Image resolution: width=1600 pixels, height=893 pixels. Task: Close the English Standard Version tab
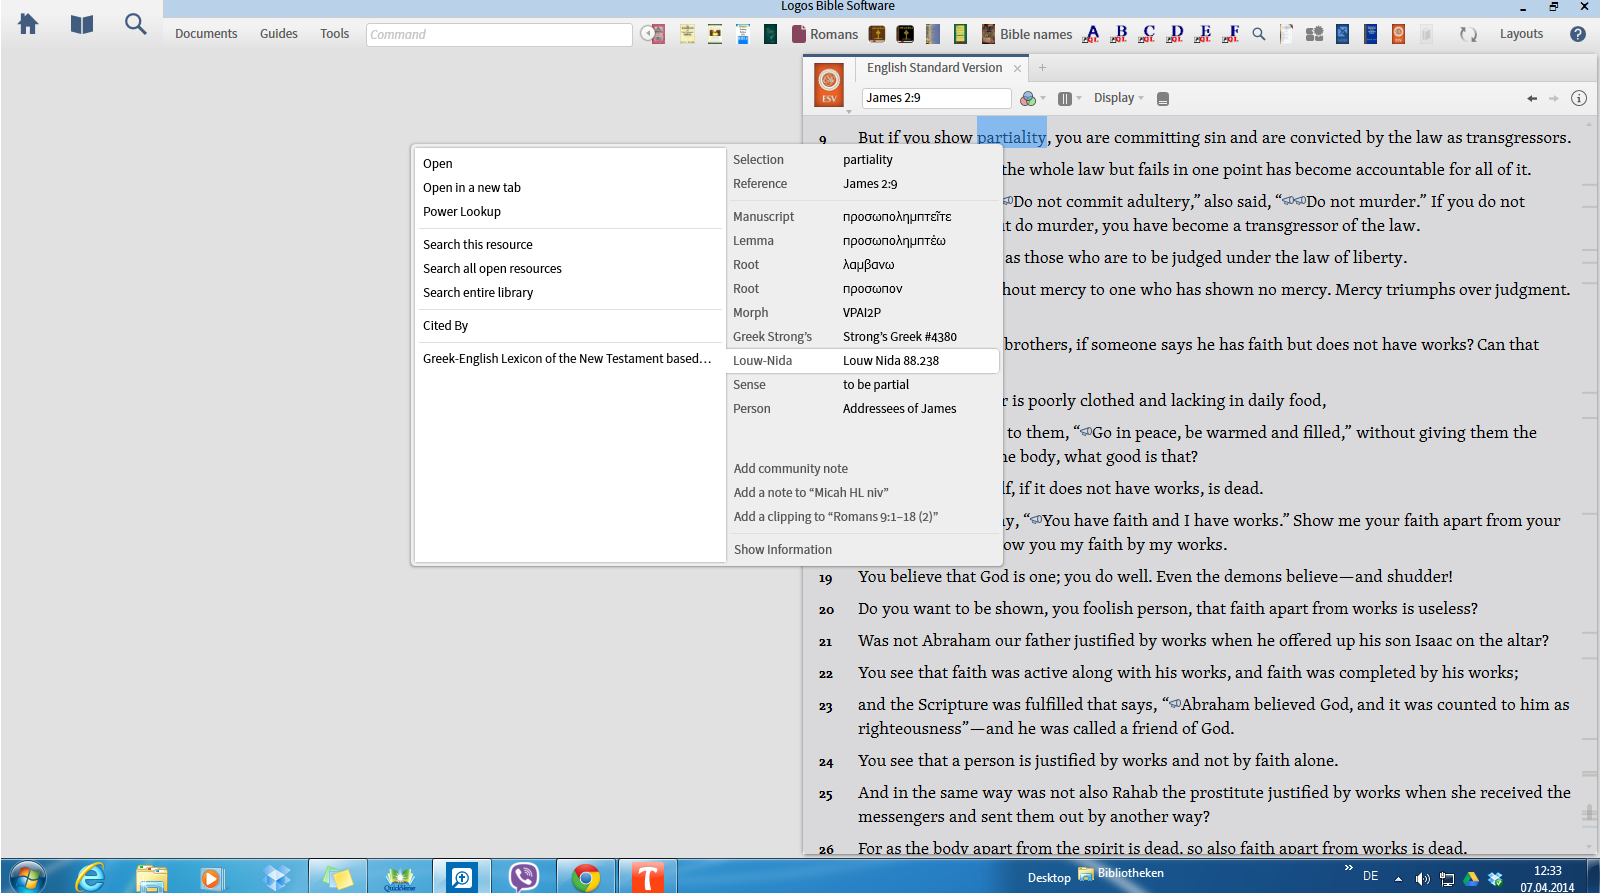click(x=1017, y=69)
